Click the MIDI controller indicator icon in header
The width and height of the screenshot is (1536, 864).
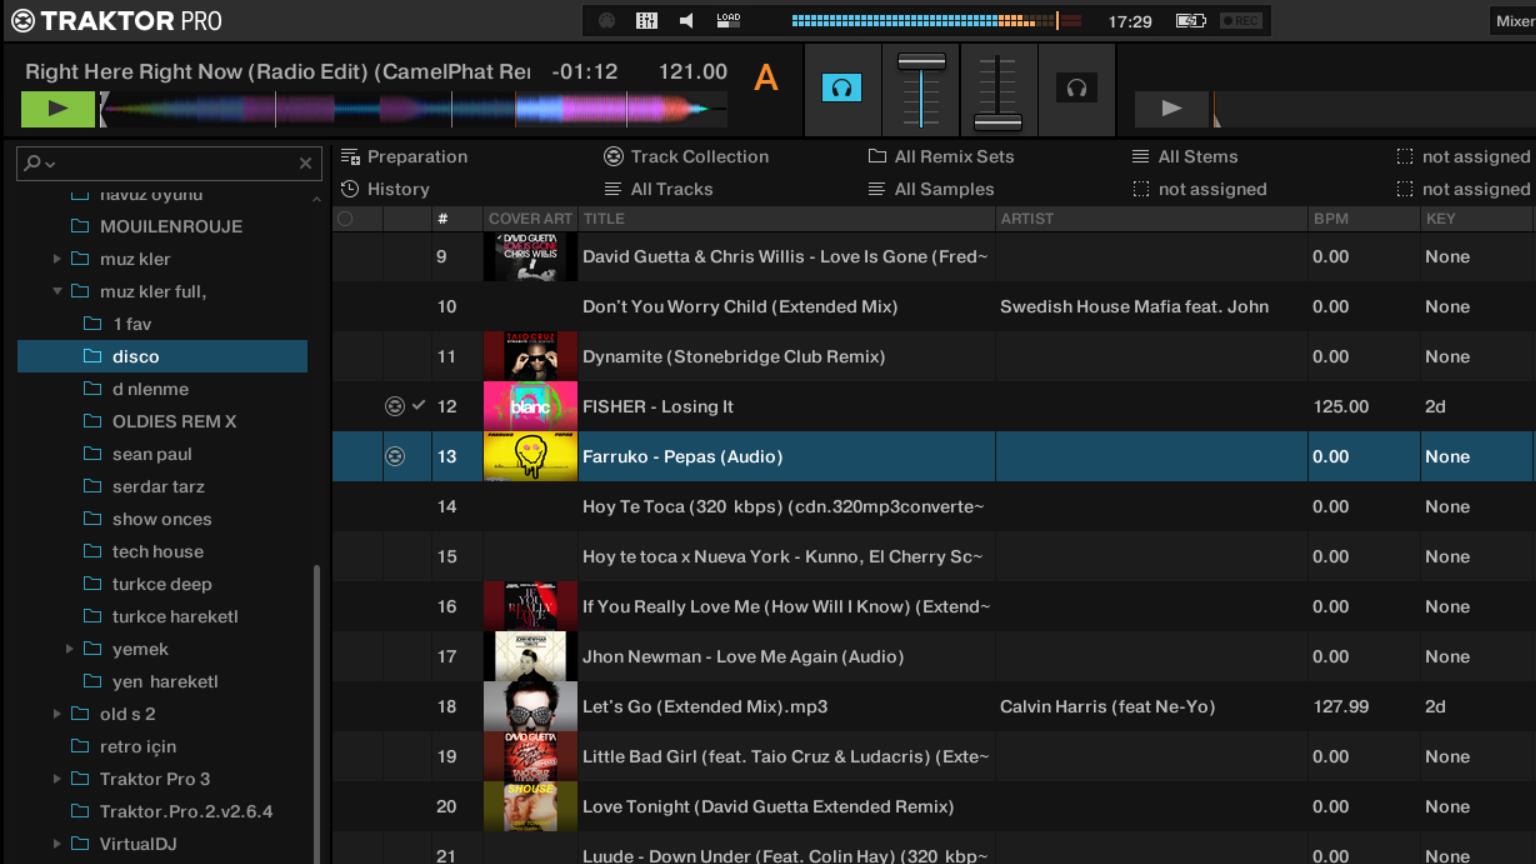(607, 21)
